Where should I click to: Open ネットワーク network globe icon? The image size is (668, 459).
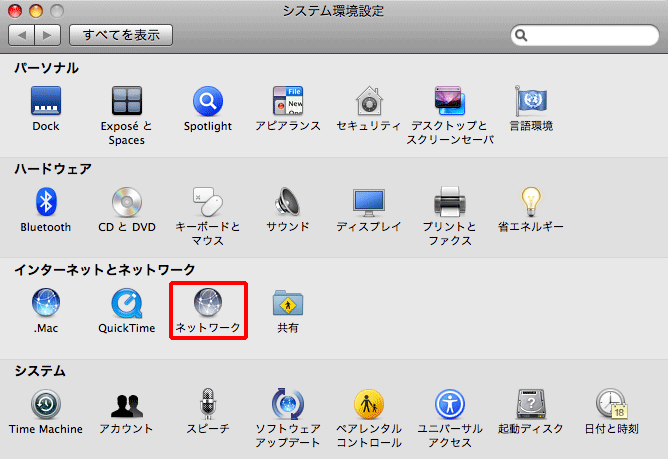(208, 303)
